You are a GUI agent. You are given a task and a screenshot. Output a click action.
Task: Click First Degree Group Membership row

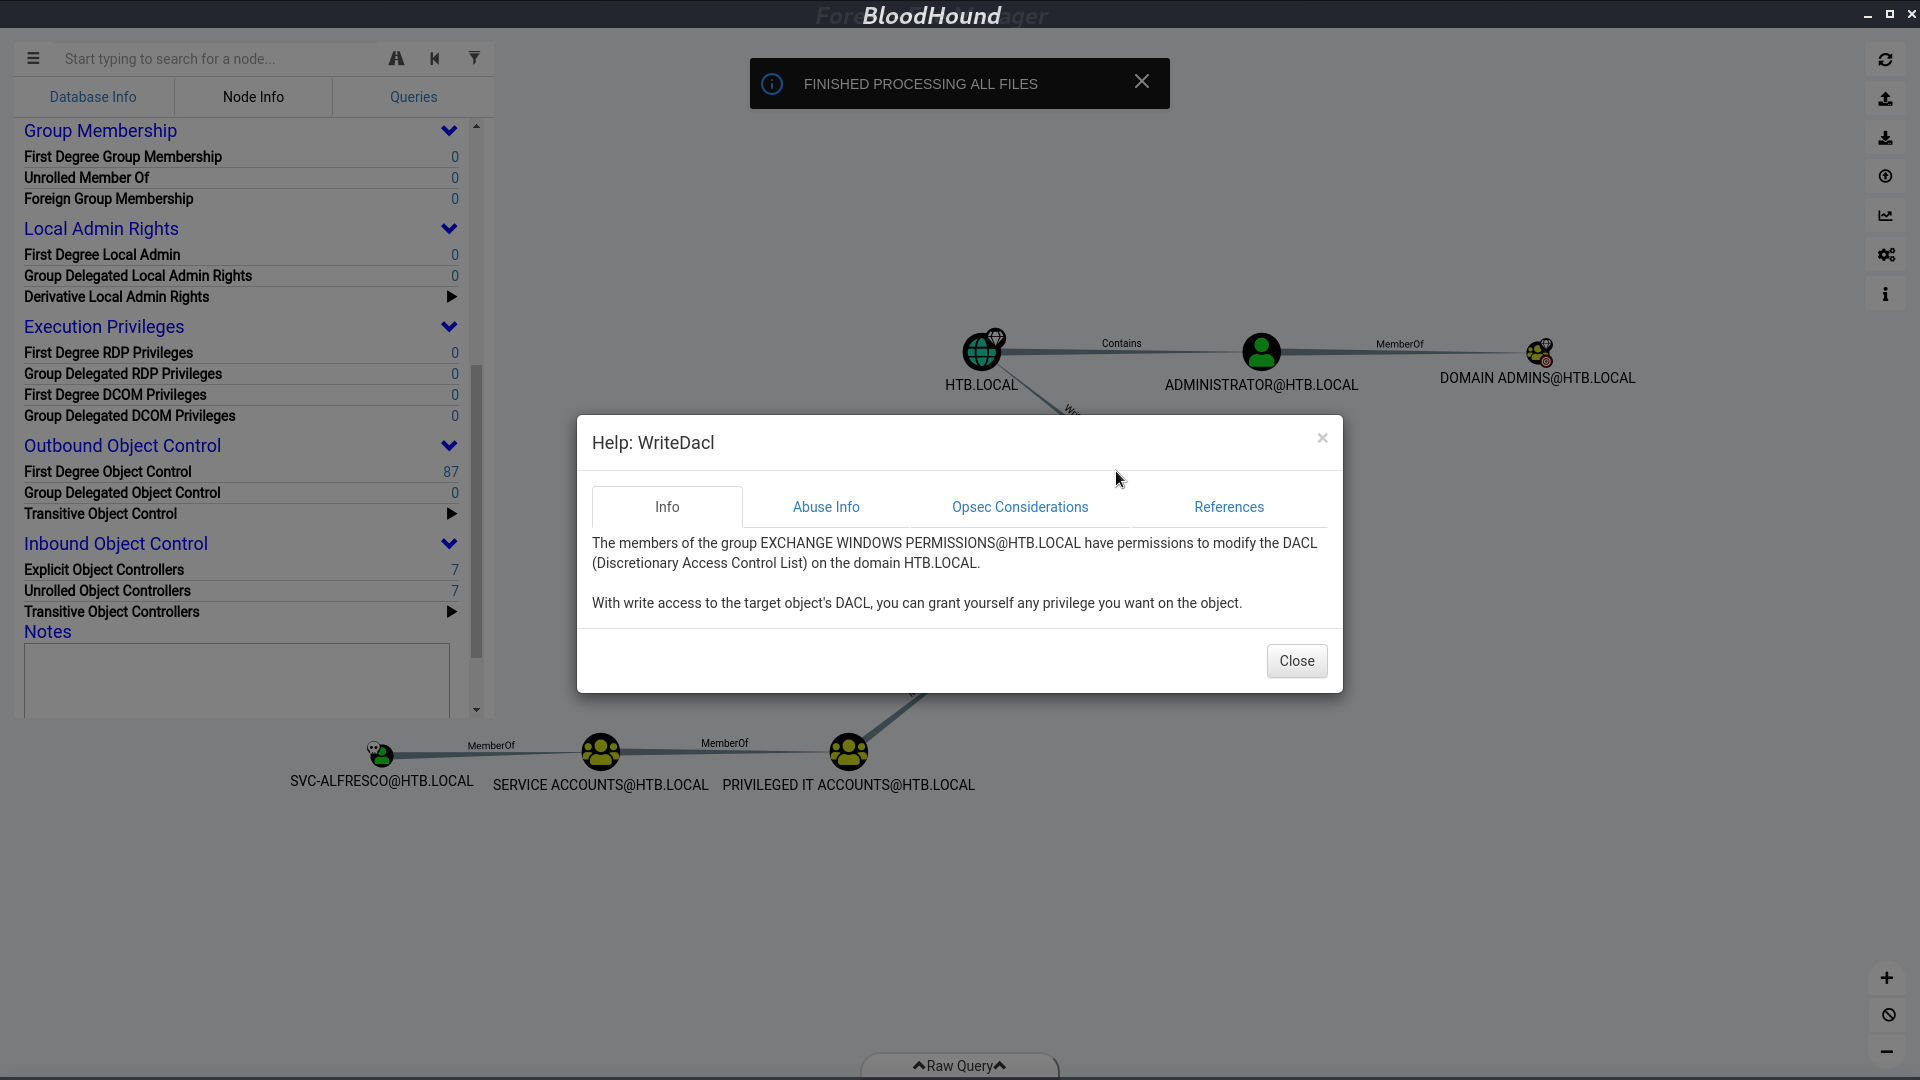(x=241, y=157)
